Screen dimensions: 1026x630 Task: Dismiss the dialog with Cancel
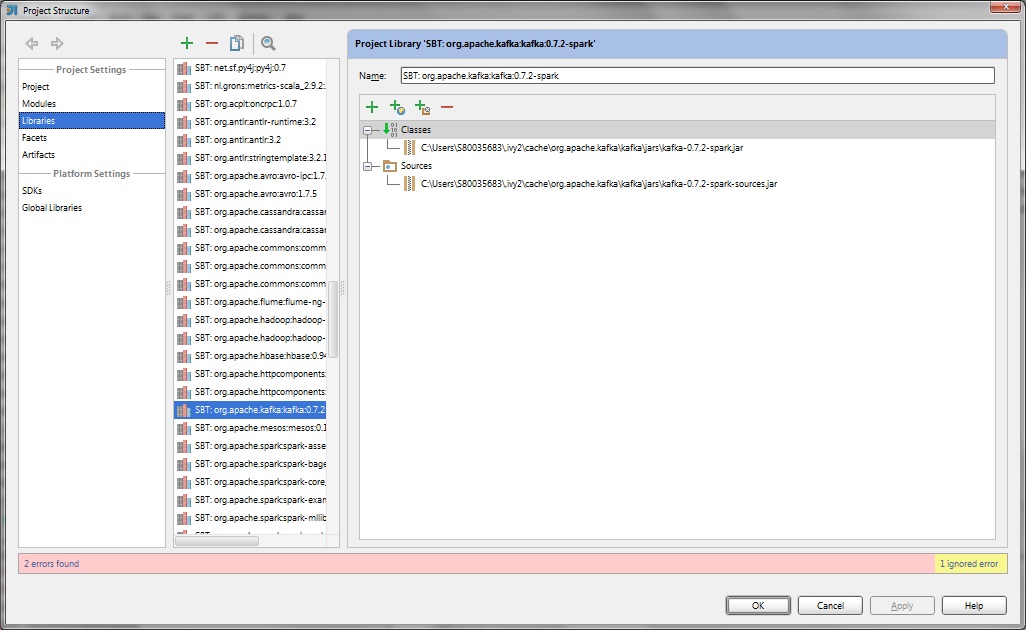click(830, 605)
